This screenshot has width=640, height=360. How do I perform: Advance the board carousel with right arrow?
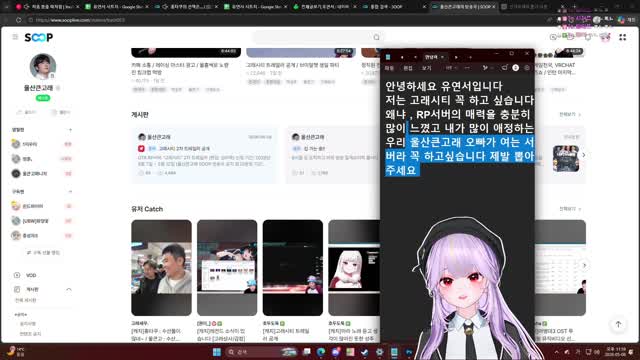click(x=584, y=155)
